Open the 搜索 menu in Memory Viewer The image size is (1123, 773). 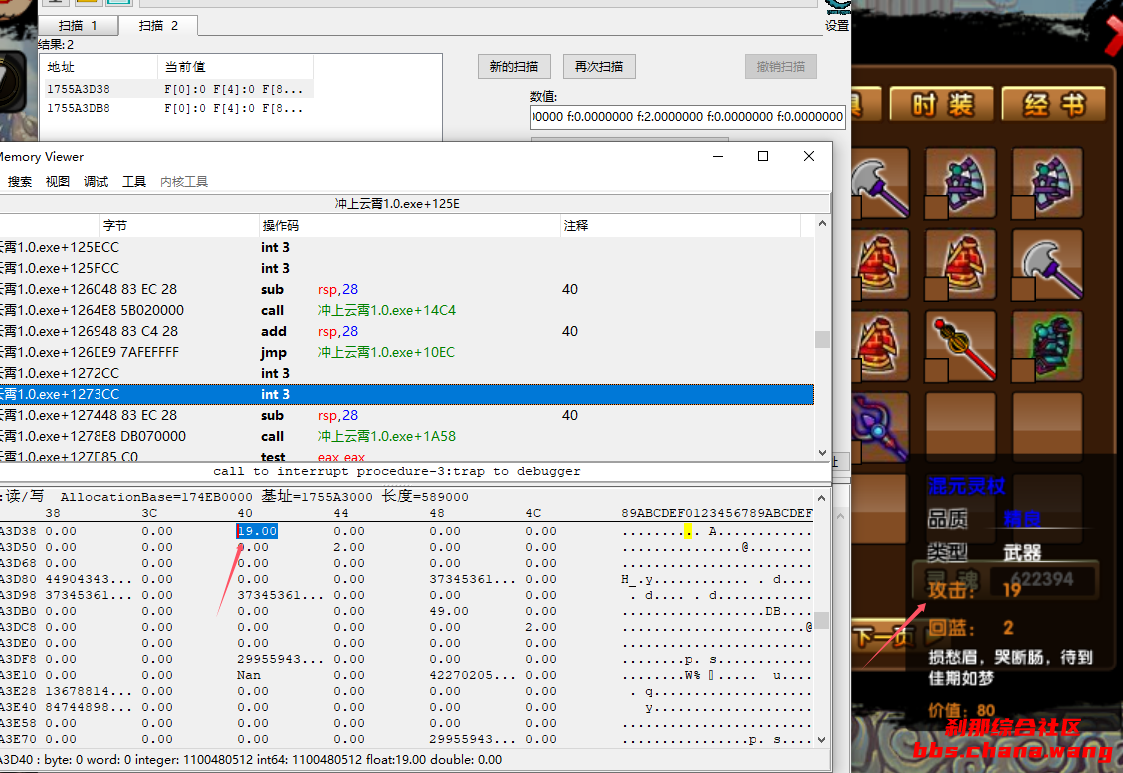(x=20, y=182)
